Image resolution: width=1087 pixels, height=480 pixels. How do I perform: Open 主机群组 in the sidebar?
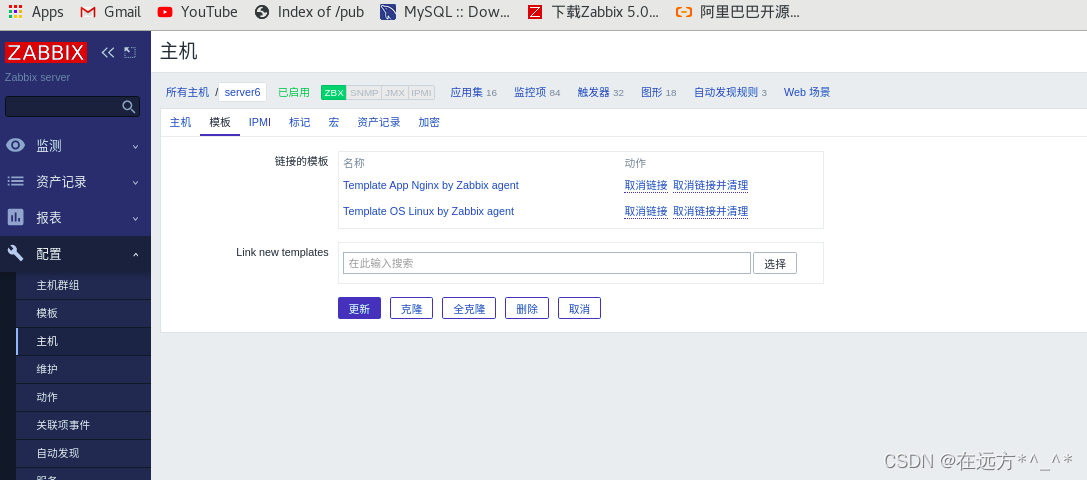click(x=58, y=285)
